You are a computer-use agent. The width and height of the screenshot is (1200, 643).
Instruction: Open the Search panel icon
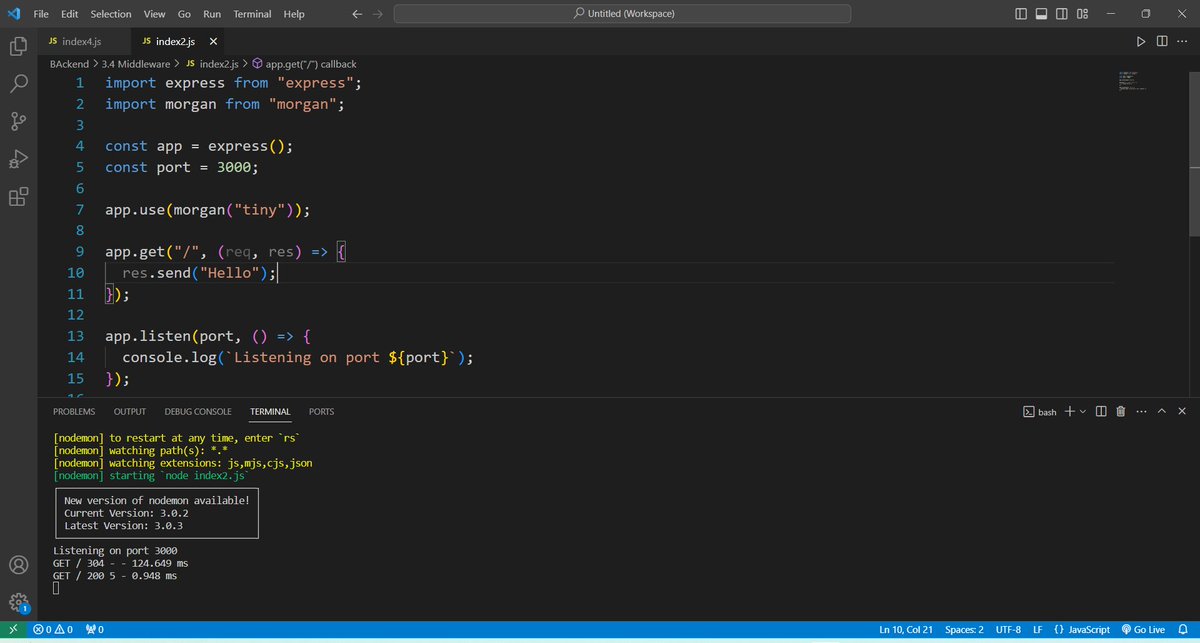(x=18, y=83)
